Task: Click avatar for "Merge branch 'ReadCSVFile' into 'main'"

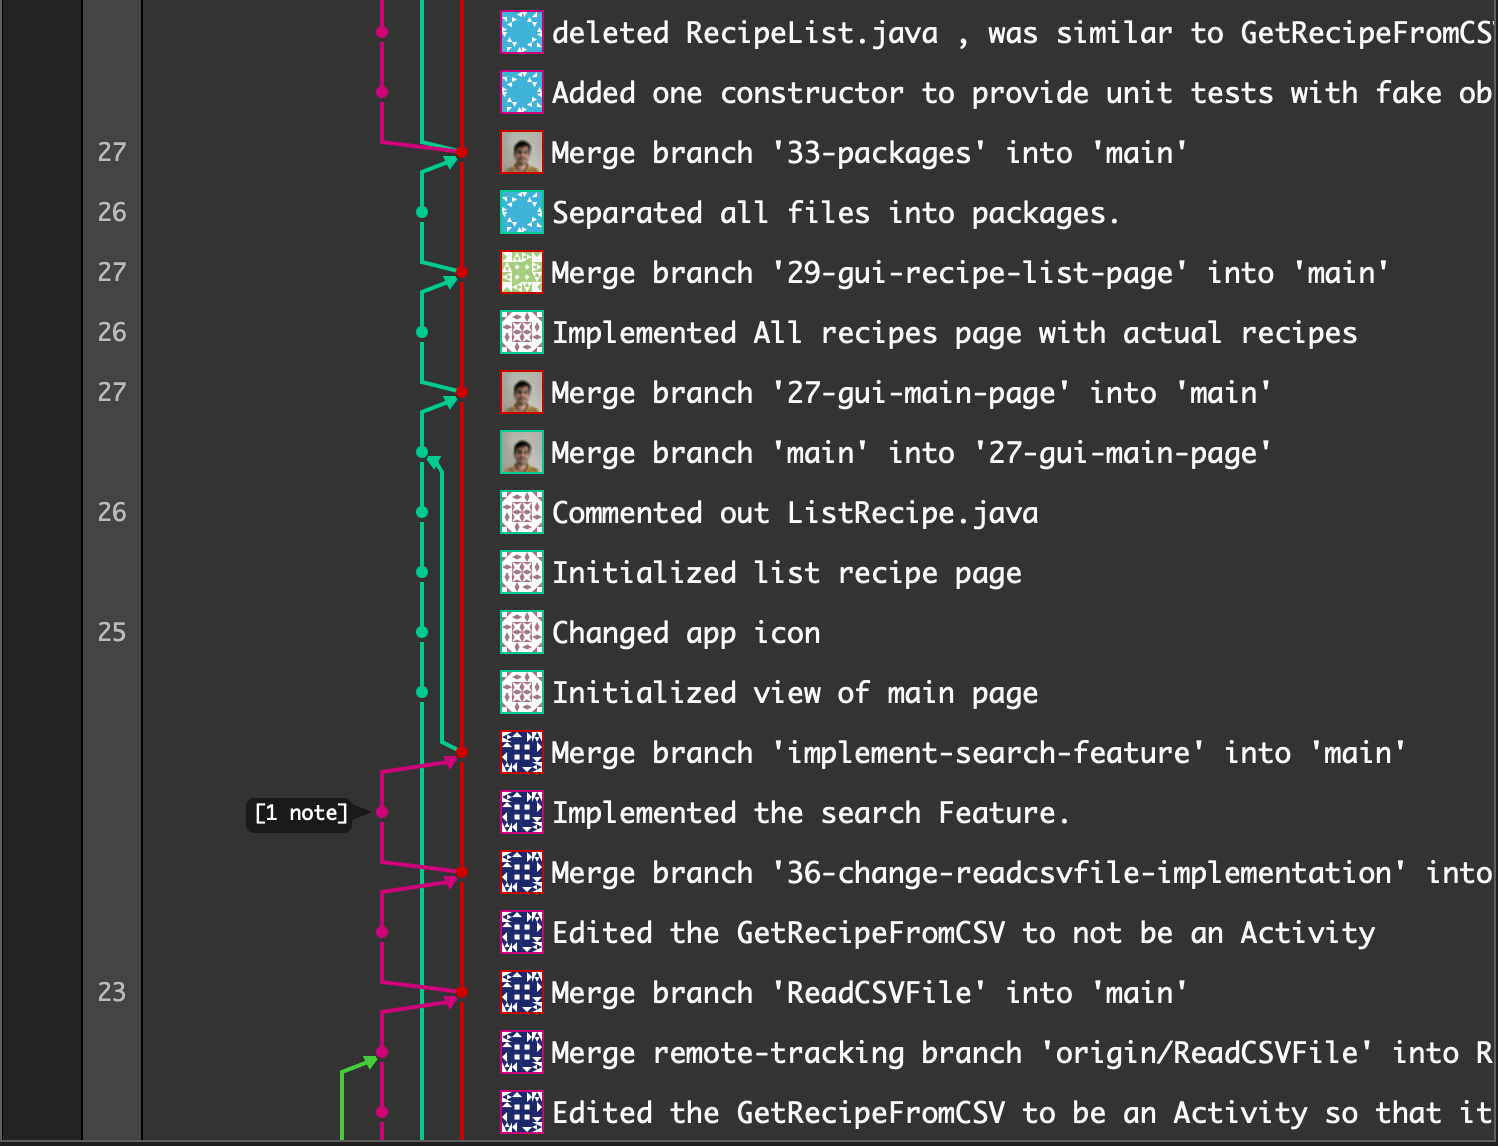Action: coord(522,992)
